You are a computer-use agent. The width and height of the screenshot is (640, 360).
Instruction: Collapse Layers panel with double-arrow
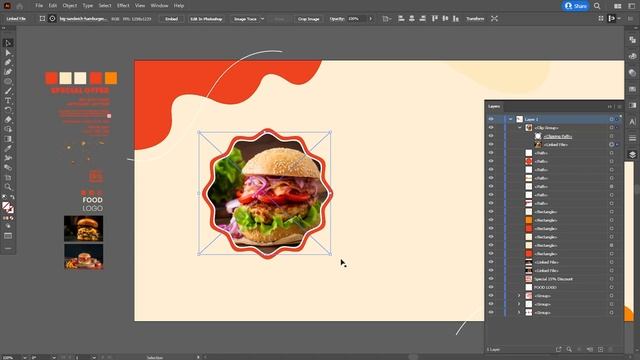tap(610, 107)
